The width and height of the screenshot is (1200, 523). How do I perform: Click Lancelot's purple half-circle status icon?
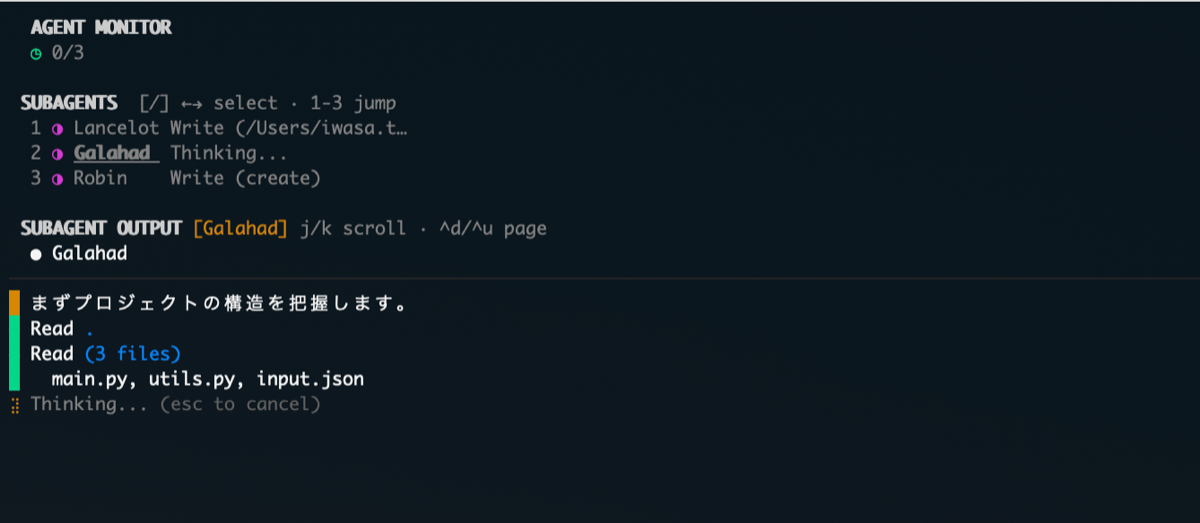(57, 129)
